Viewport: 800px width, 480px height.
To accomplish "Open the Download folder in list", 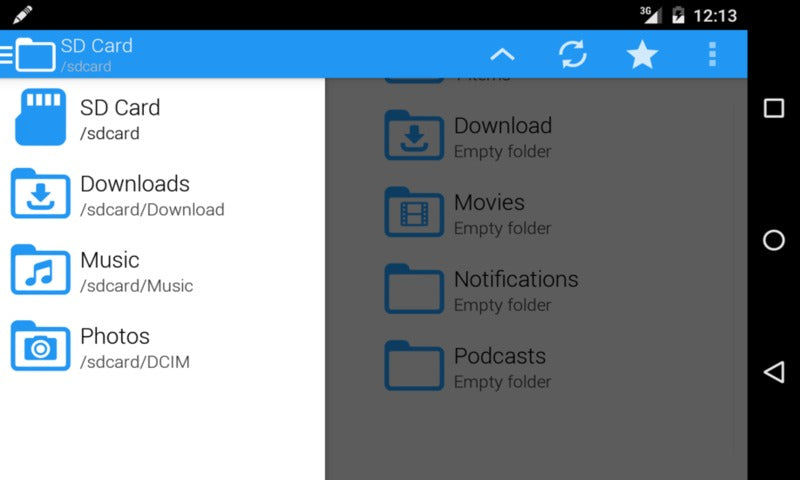I will pos(502,137).
